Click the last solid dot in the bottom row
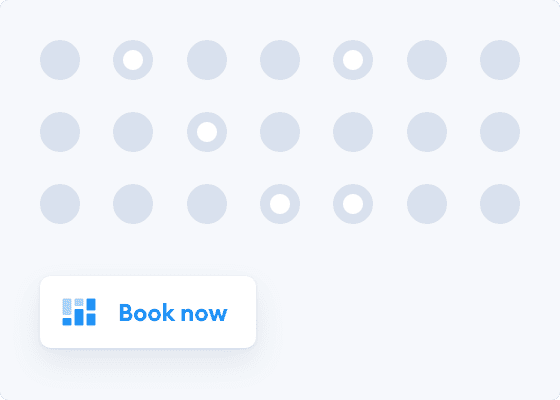Screen dimensions: 560x400 500,204
